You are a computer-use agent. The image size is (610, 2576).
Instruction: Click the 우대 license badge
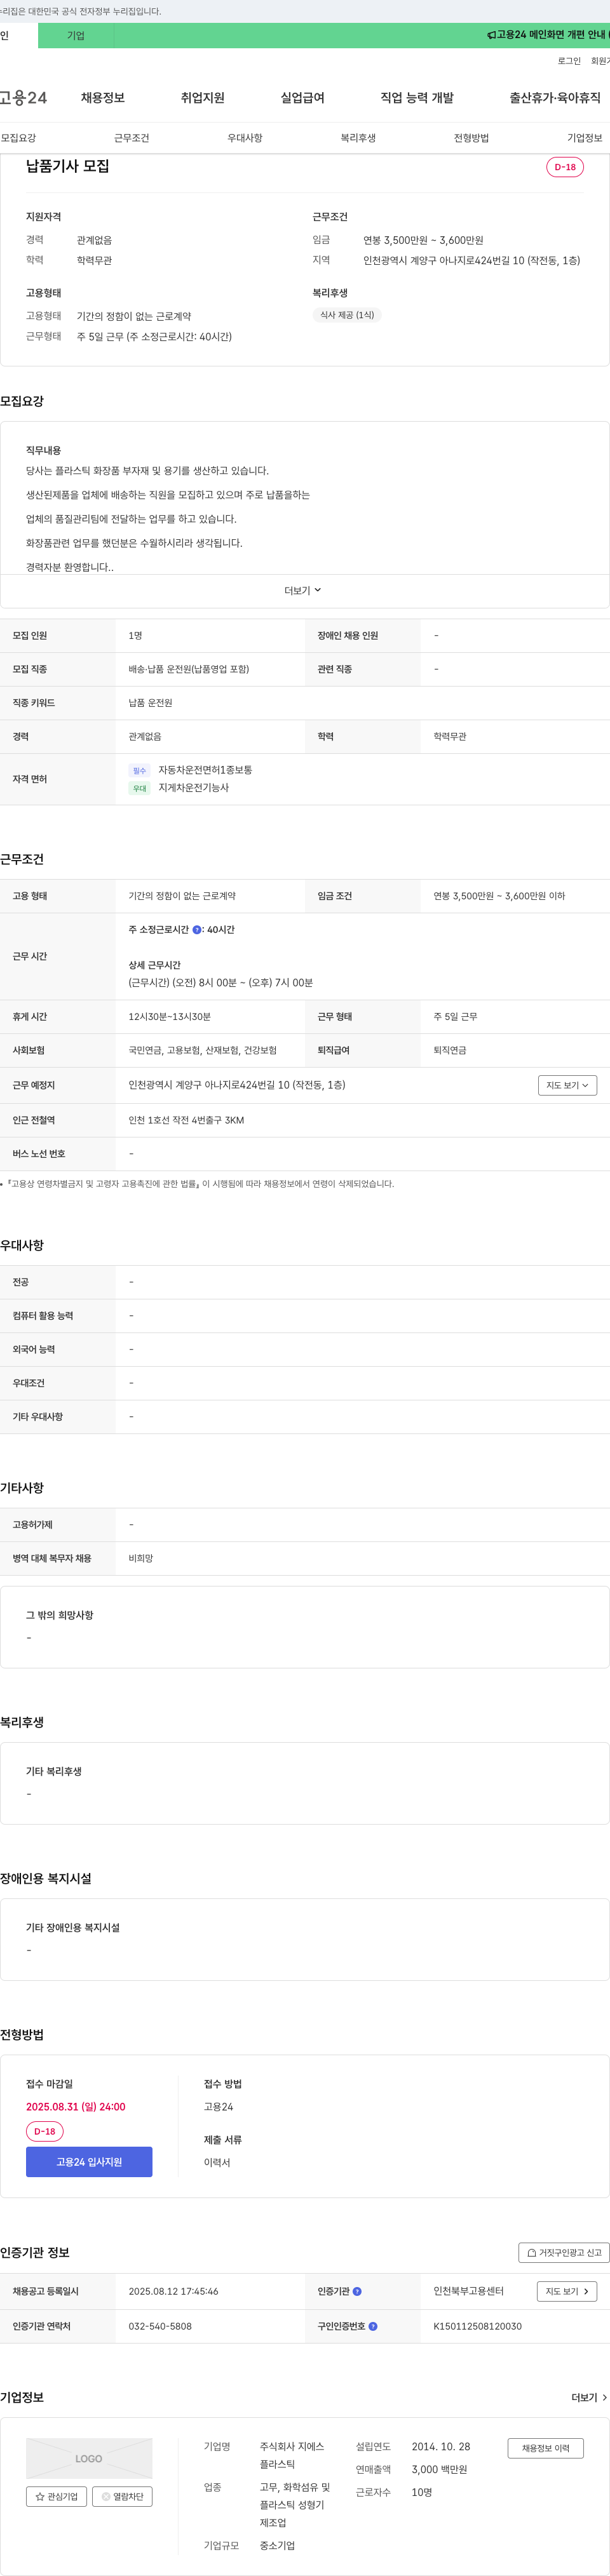(139, 788)
